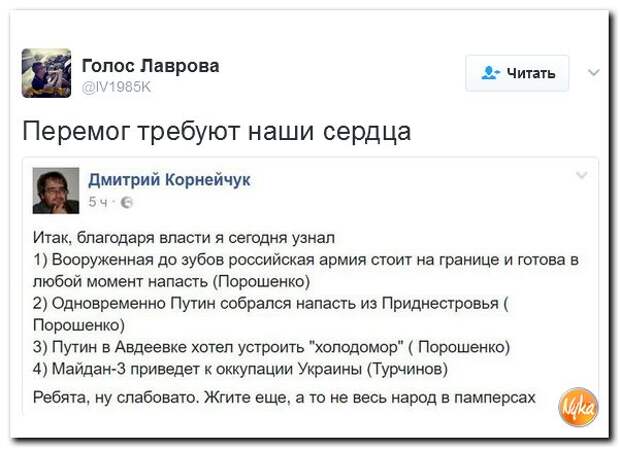The image size is (620, 449).
Task: Click the Читать follow button
Action: click(x=517, y=74)
